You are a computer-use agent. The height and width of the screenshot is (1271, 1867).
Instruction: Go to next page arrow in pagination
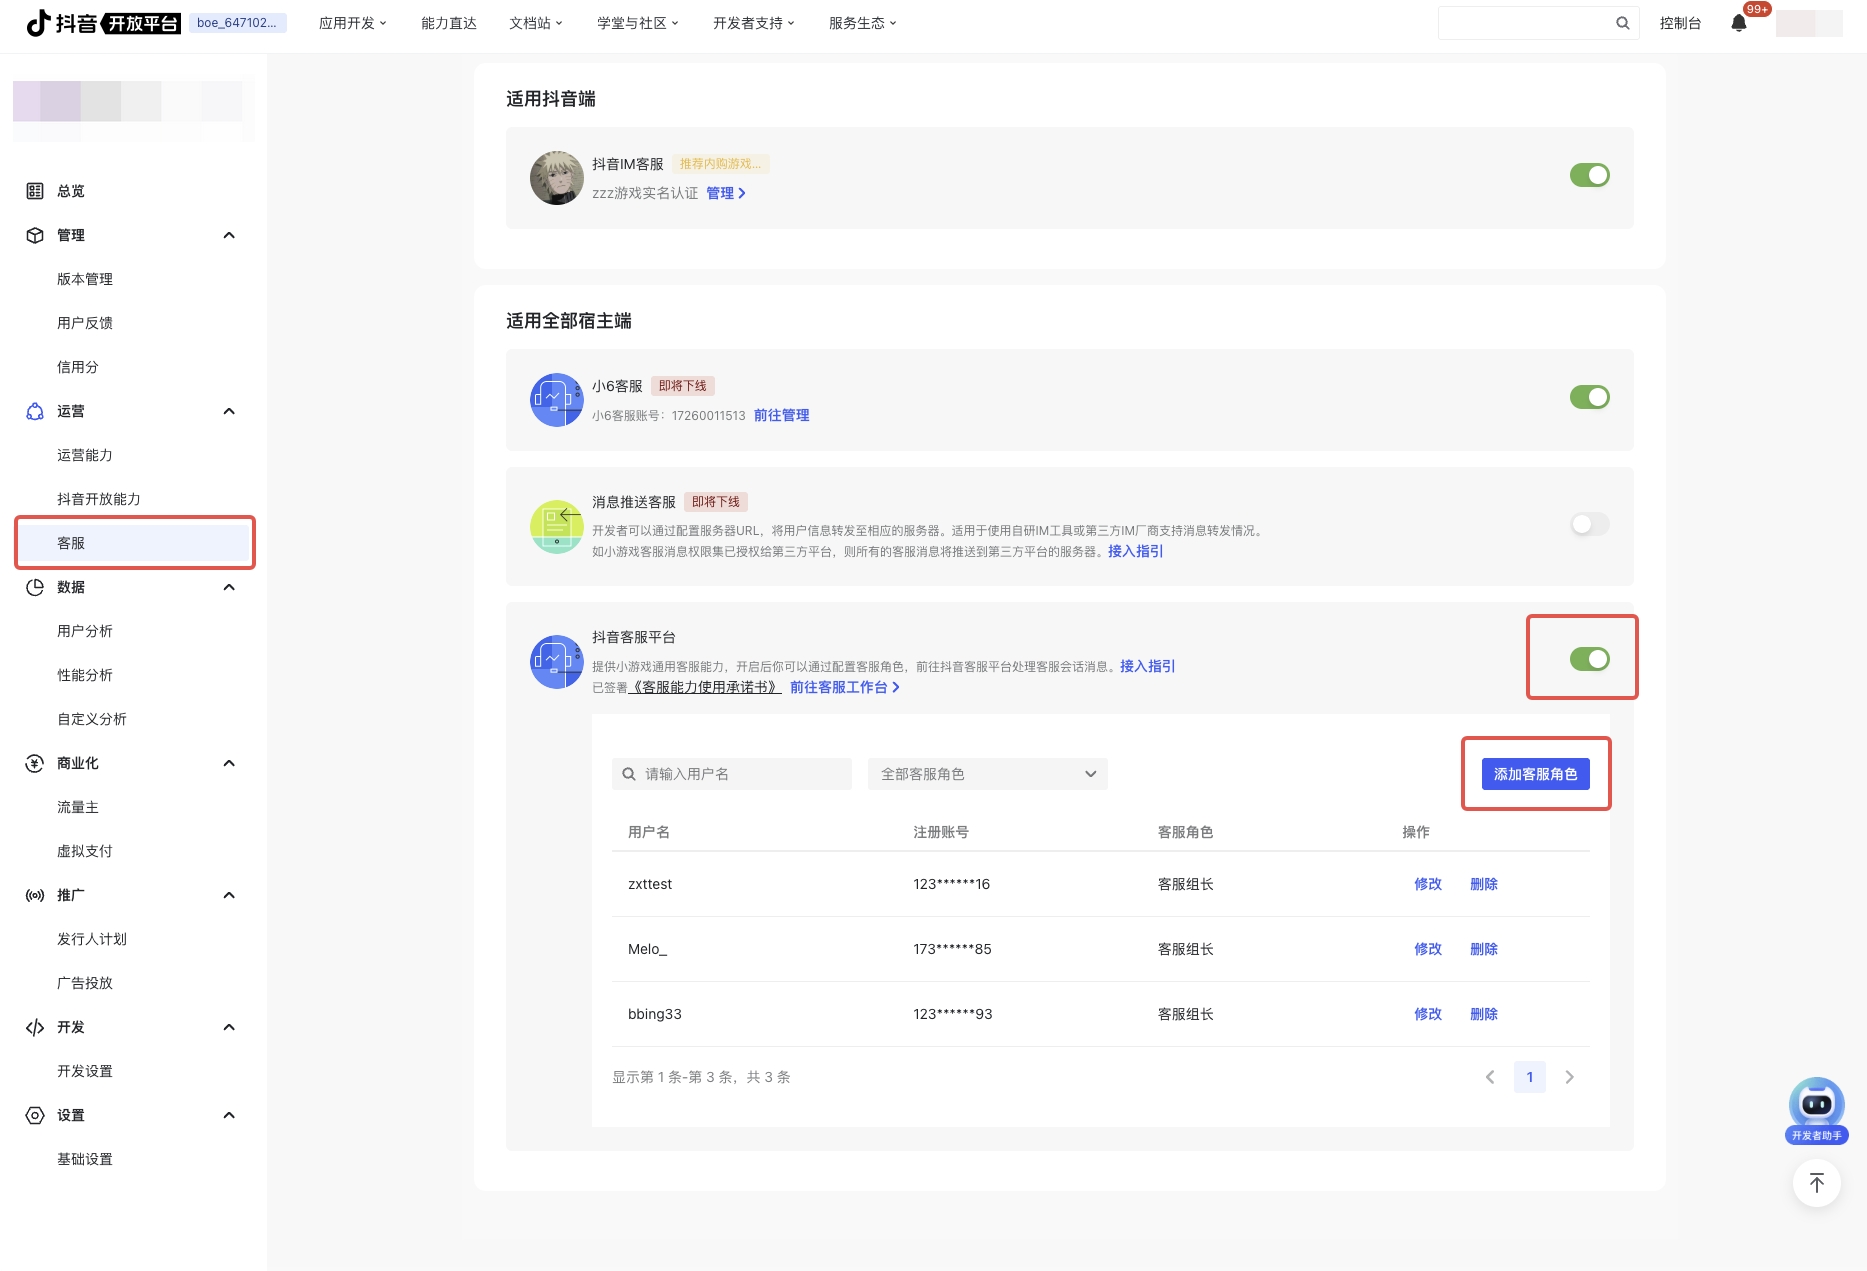(x=1569, y=1077)
